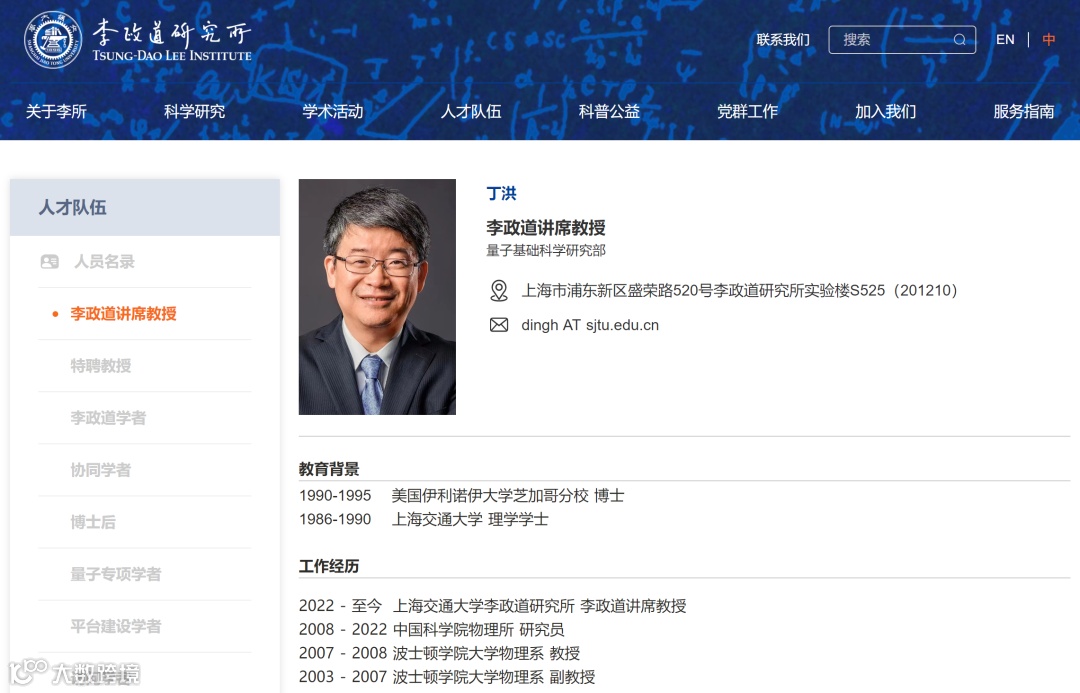The height and width of the screenshot is (693, 1080).
Task: Click the 1990-1995 美国伊利诺伊大学 row
Action: pos(461,496)
